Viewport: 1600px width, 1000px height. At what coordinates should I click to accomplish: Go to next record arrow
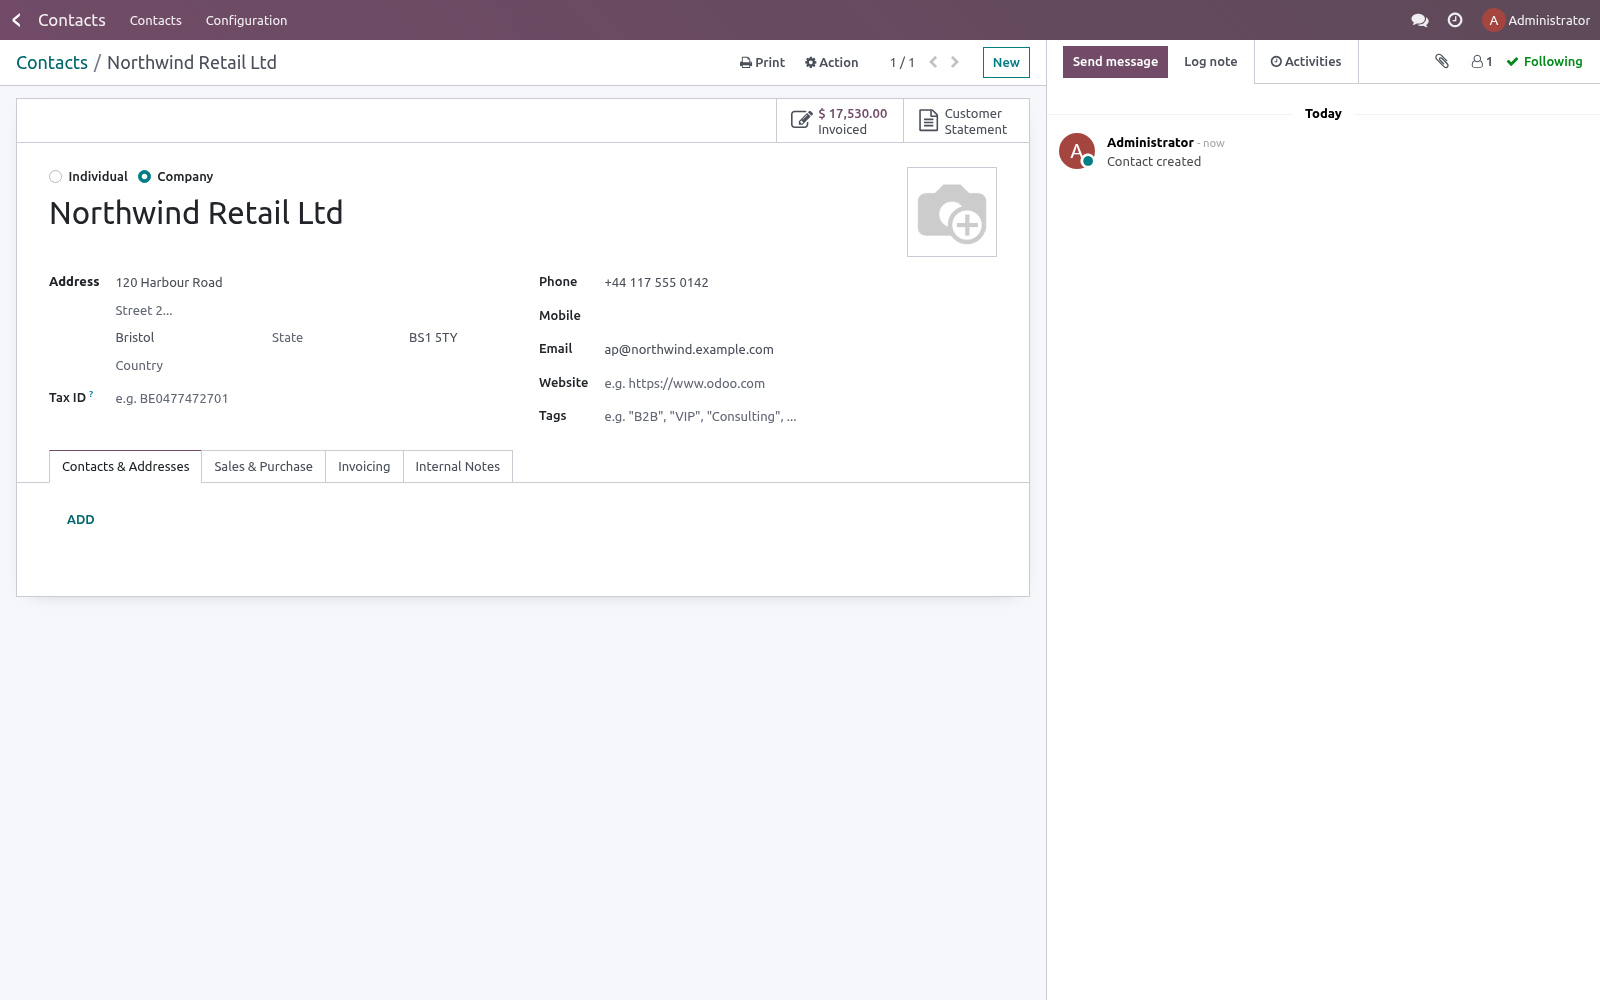click(955, 62)
